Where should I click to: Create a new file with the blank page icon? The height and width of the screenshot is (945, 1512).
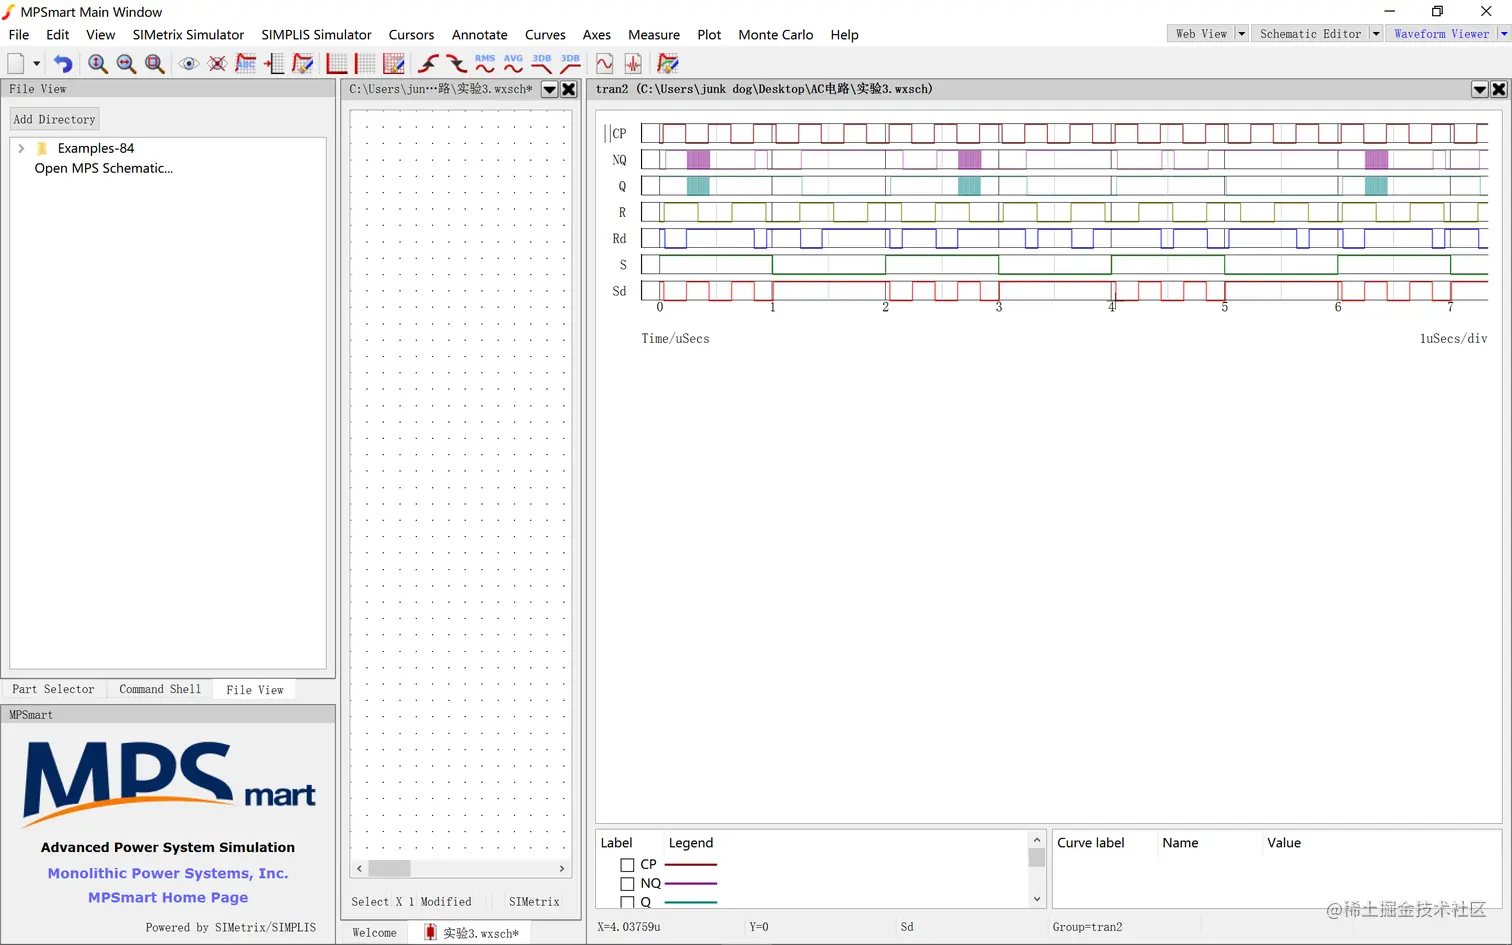16,63
